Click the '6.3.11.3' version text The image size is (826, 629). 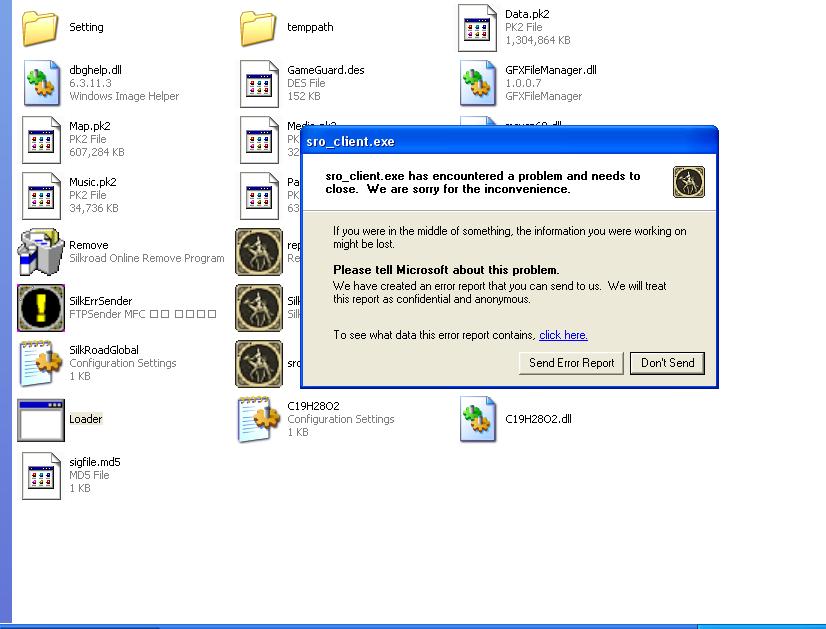[90, 83]
